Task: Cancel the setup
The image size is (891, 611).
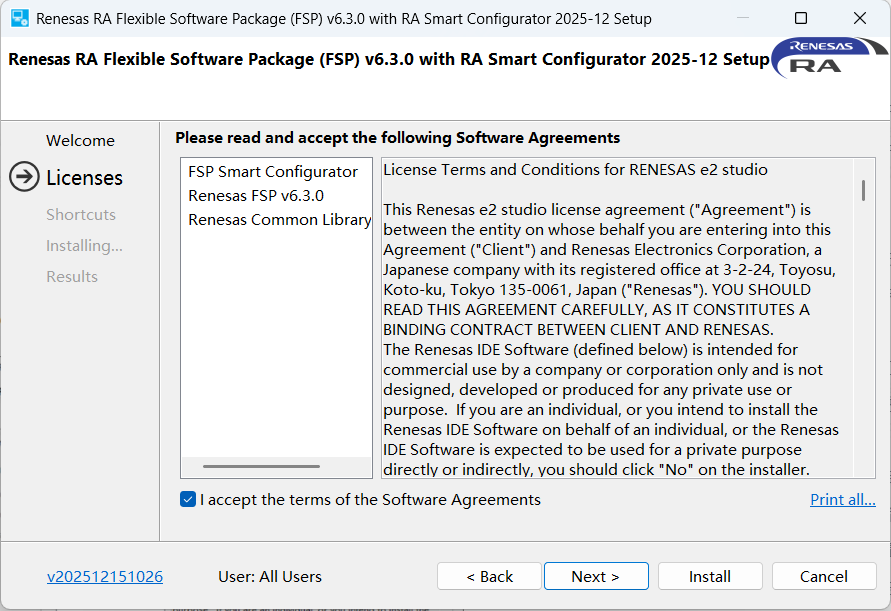Action: click(824, 576)
